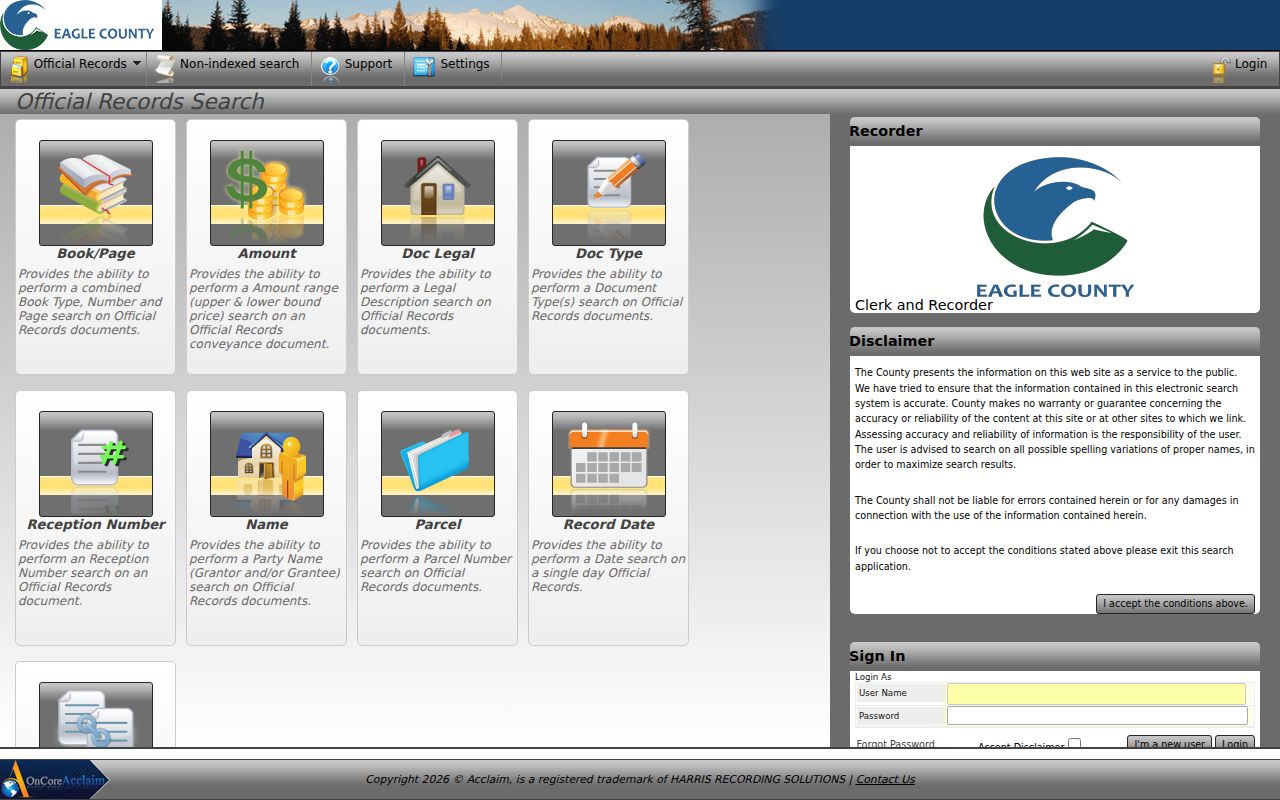
Task: Click the Official Records toolbar icon
Action: [19, 67]
